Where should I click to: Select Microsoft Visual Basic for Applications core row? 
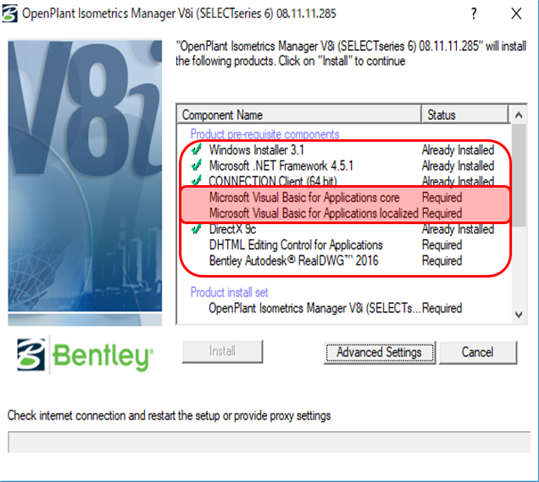pos(344,197)
